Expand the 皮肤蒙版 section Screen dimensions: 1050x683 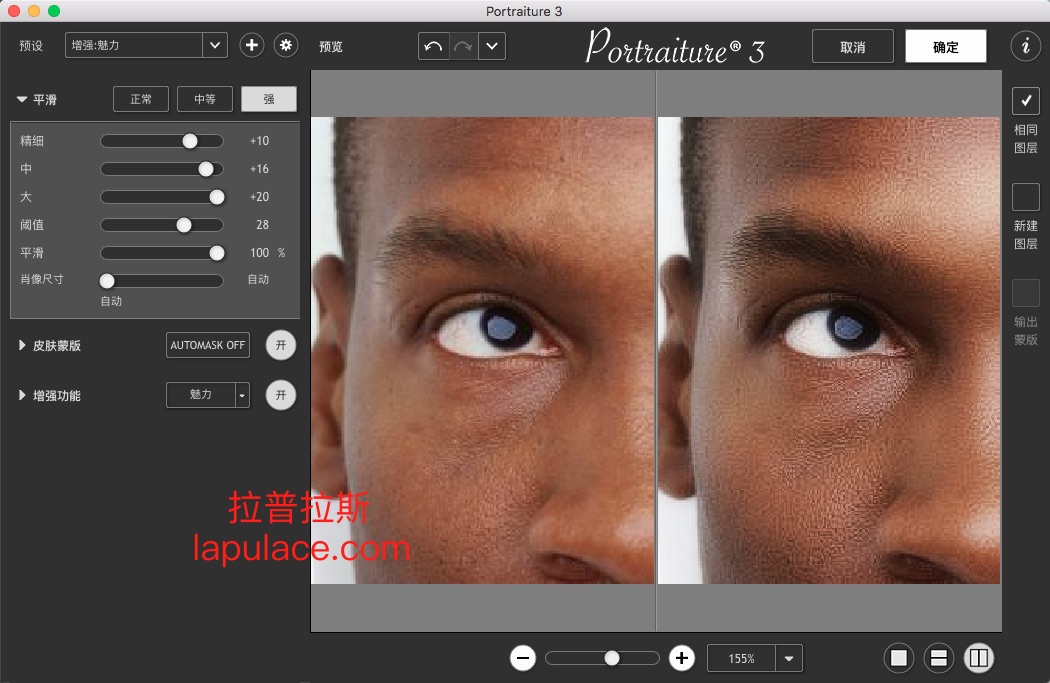[x=23, y=345]
